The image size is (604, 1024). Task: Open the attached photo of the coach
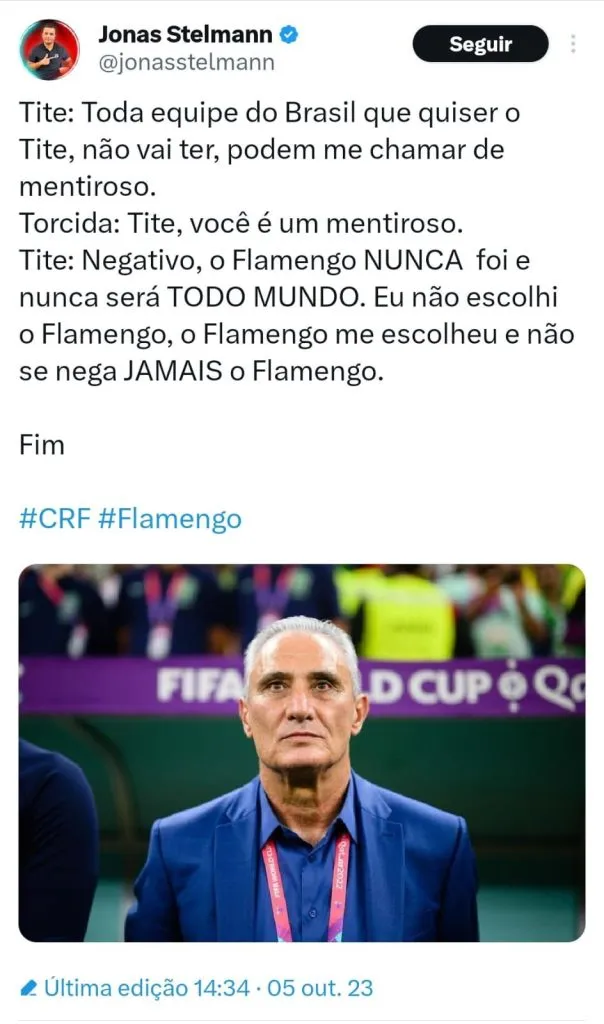pyautogui.click(x=301, y=752)
